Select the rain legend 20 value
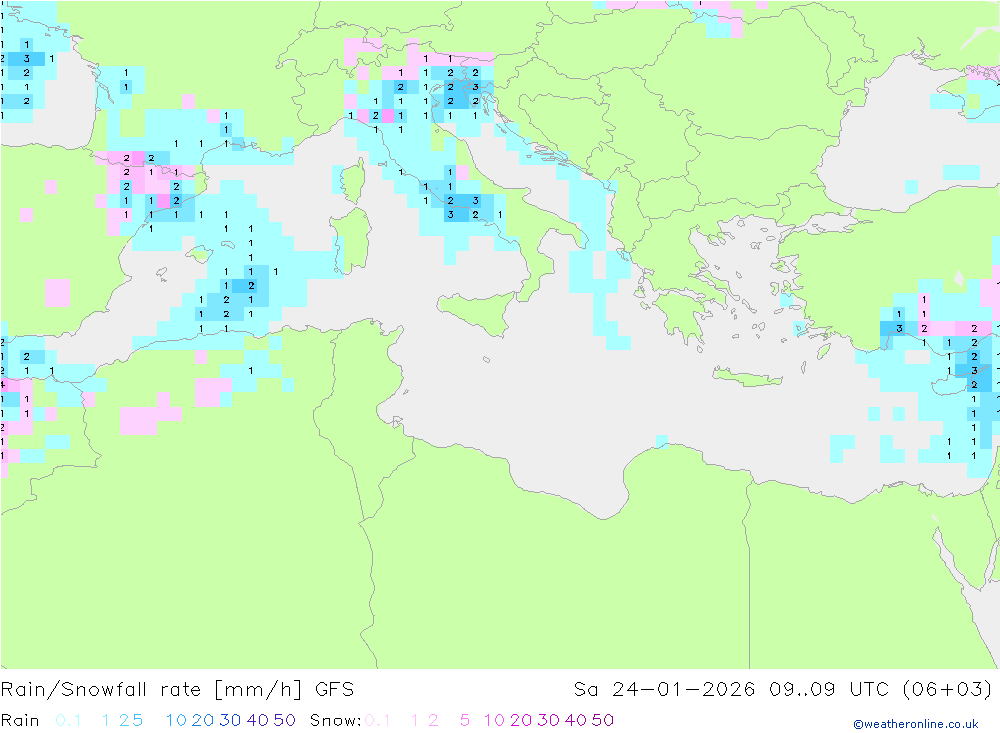The height and width of the screenshot is (733, 1000). click(203, 720)
